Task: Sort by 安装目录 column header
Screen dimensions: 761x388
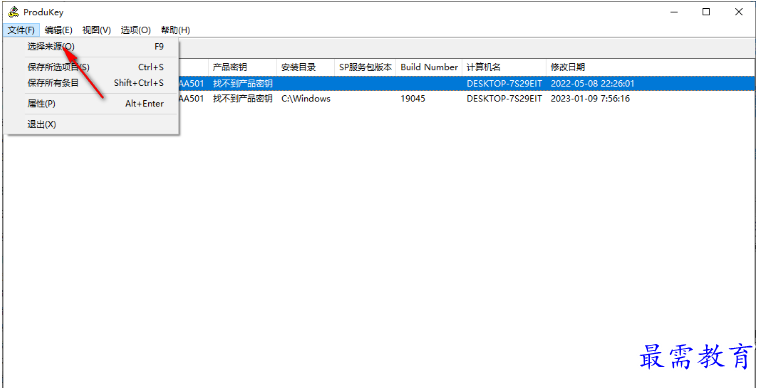Action: pyautogui.click(x=306, y=67)
